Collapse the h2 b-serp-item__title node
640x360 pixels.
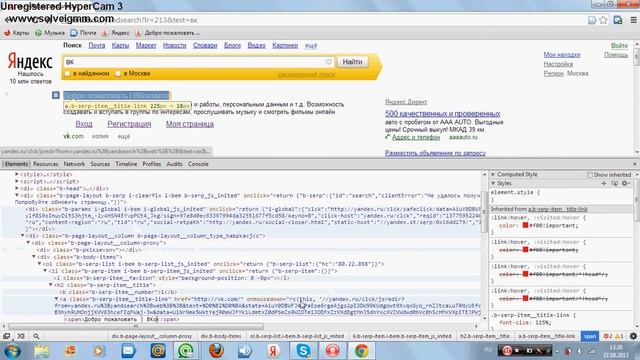51,284
